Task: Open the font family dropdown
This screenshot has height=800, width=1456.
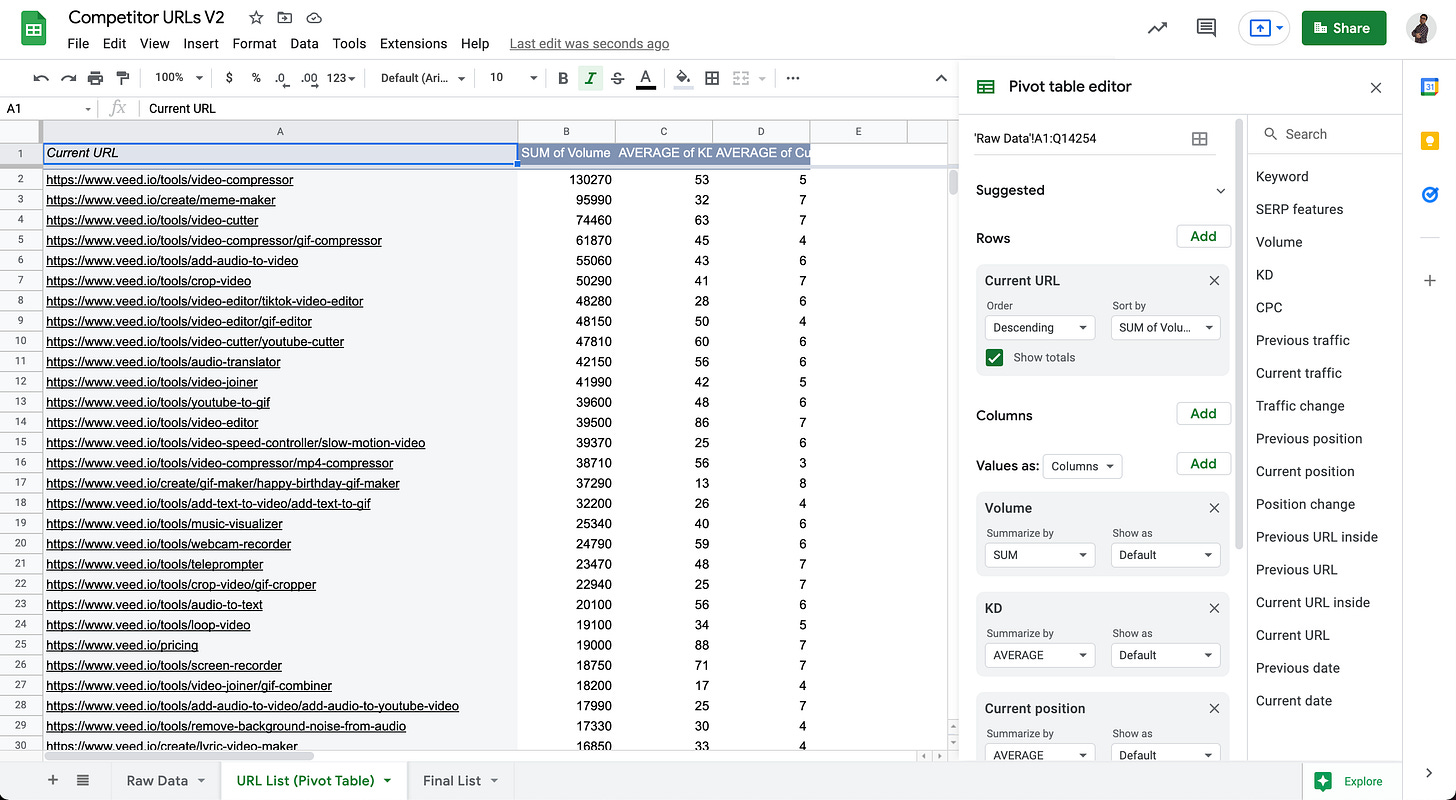Action: 423,78
